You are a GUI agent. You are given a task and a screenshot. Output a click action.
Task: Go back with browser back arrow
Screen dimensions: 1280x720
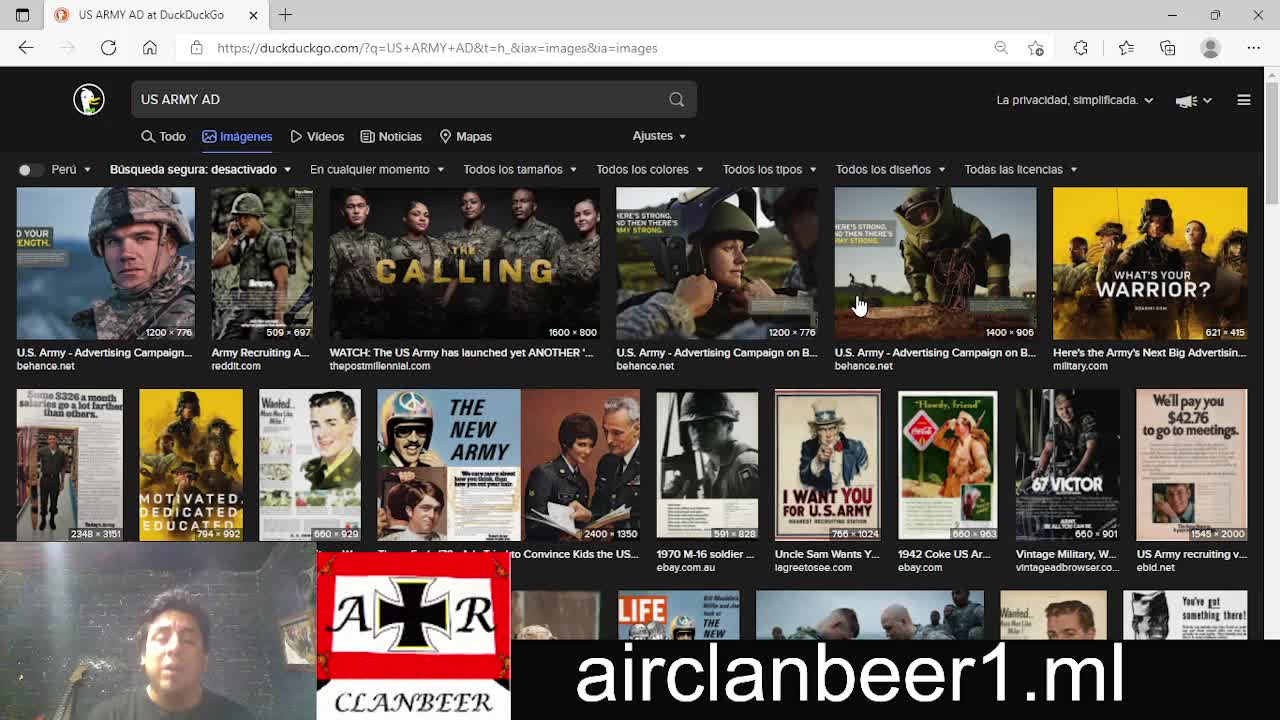[26, 48]
